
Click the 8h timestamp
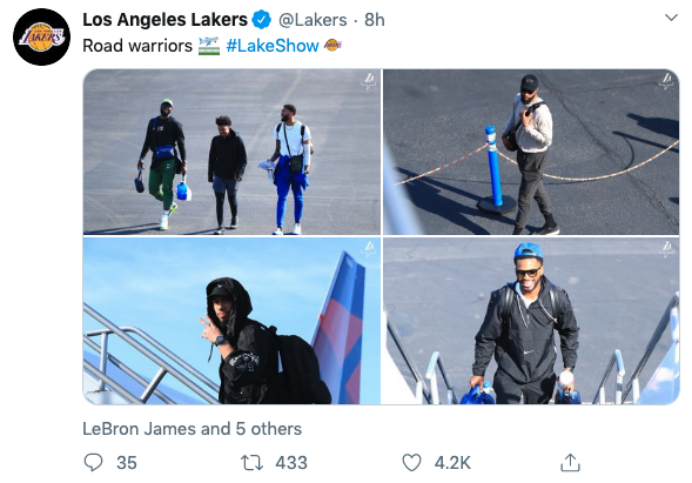pos(374,20)
